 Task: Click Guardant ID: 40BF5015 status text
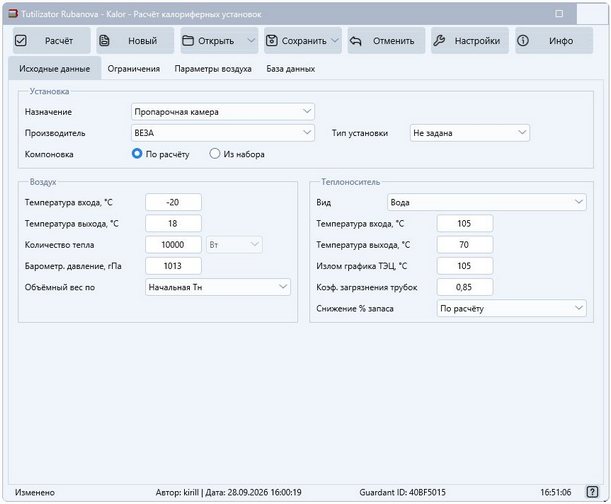coord(402,492)
